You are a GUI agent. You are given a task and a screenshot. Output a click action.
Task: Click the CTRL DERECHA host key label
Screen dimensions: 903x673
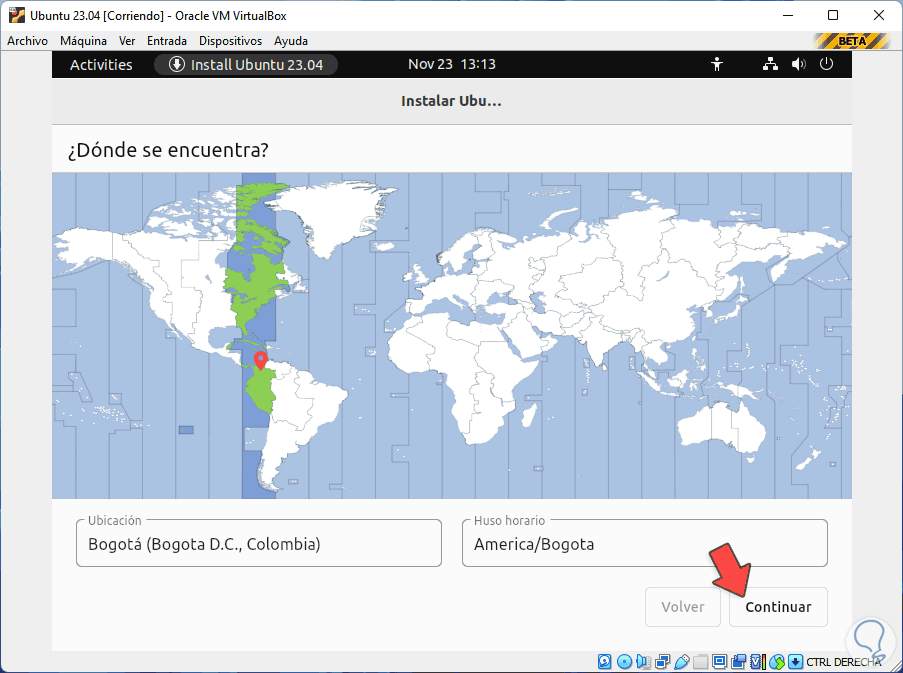click(844, 662)
